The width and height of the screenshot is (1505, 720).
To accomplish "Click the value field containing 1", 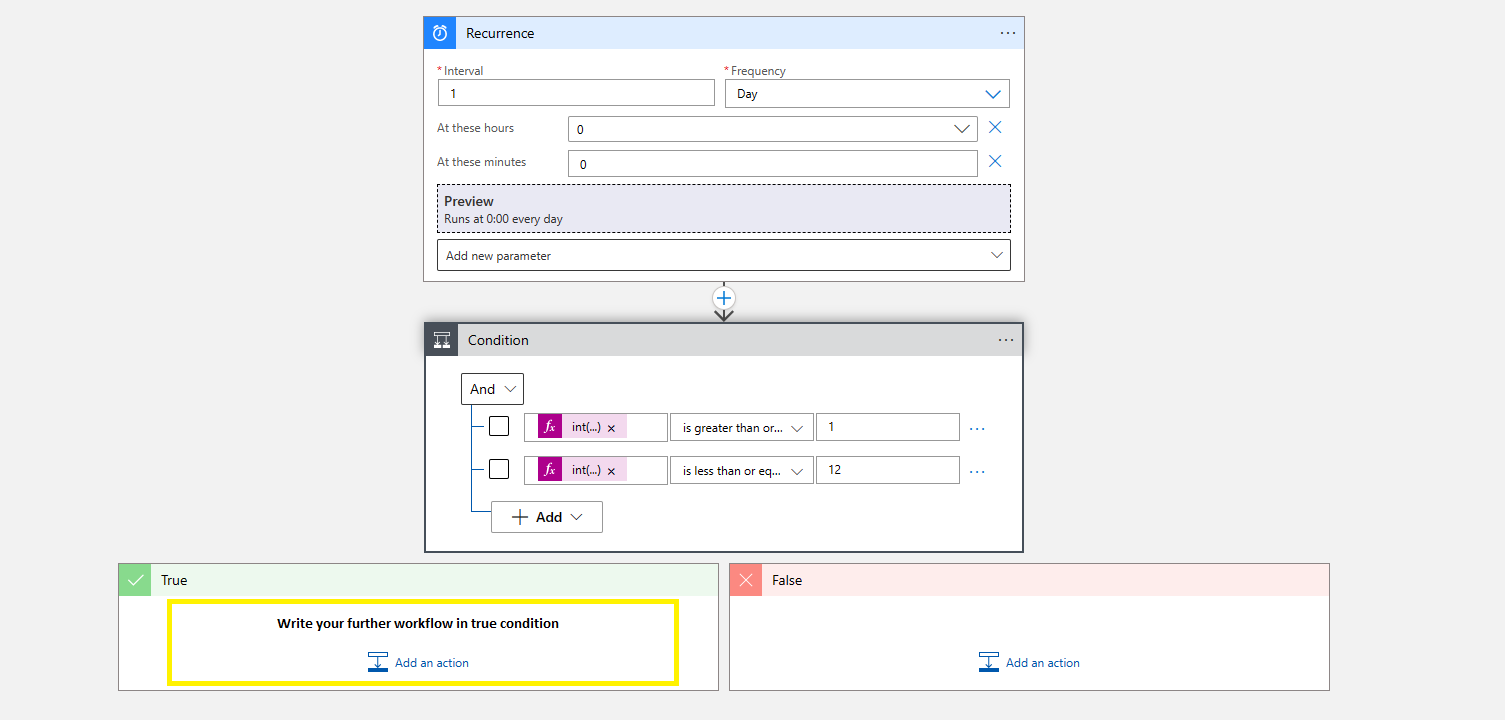I will tap(888, 427).
